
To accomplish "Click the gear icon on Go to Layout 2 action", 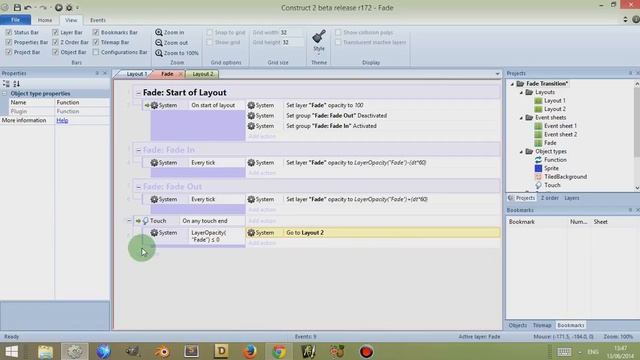I will [251, 233].
